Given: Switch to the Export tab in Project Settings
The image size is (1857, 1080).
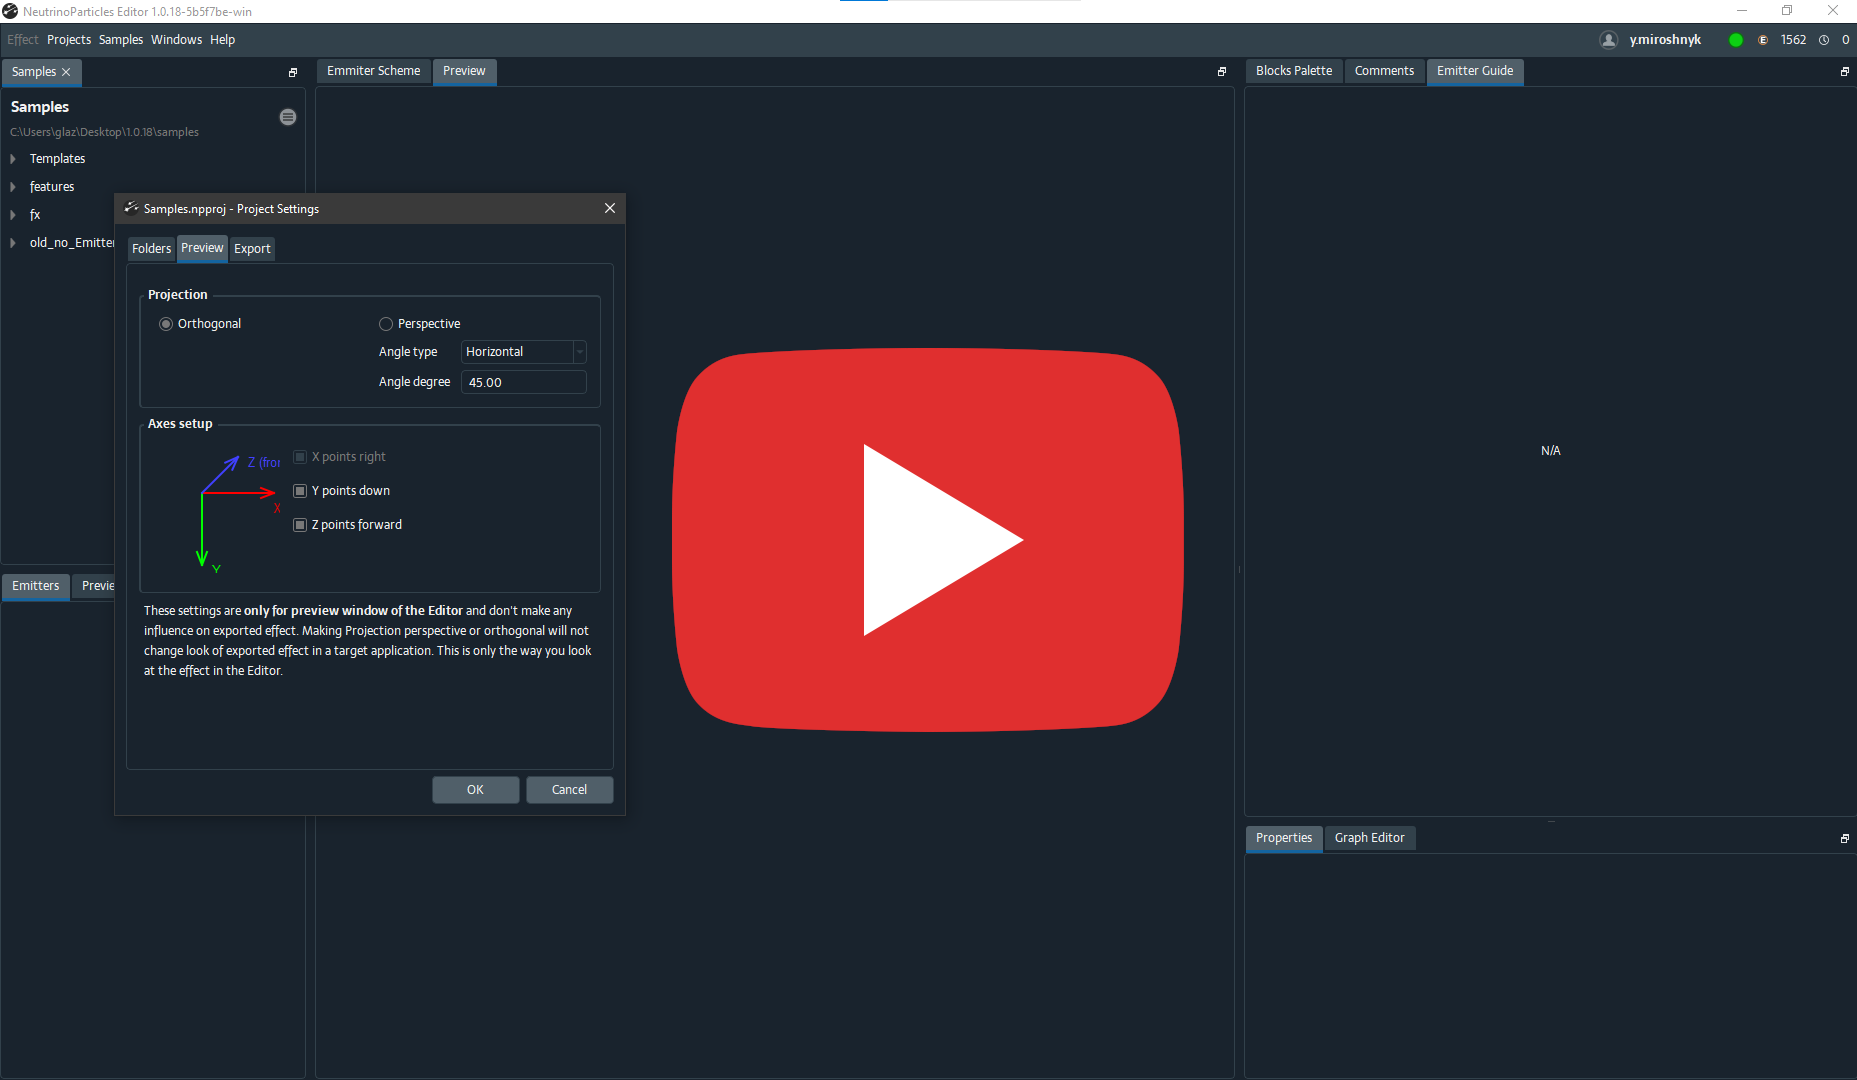Looking at the screenshot, I should pos(252,248).
